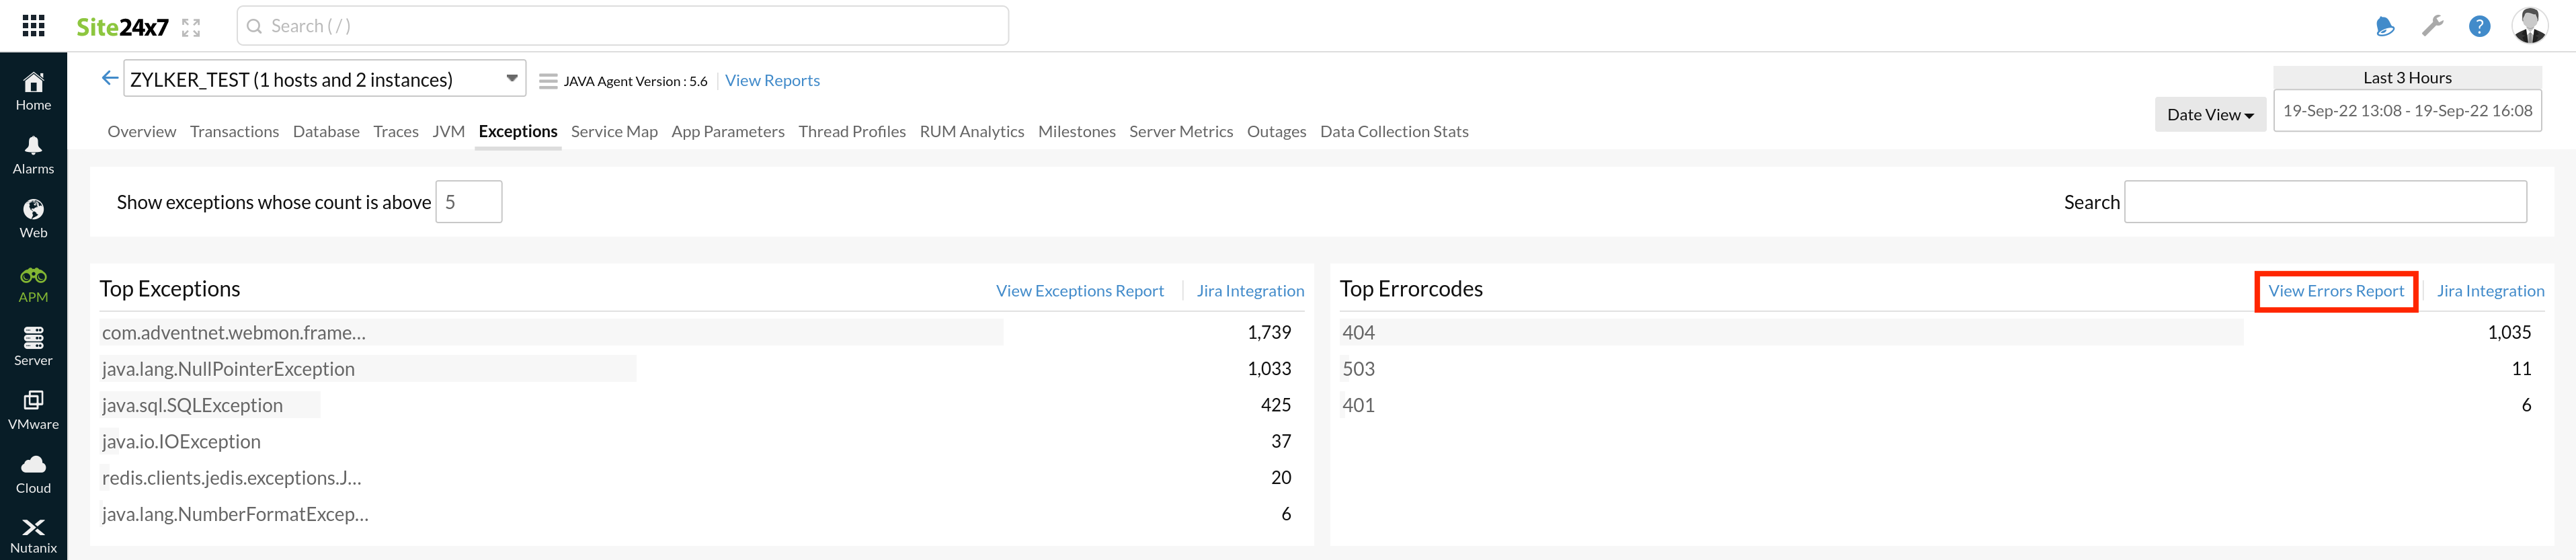Open the VMware sidebar icon
Viewport: 2576px width, 560px height.
coord(33,401)
